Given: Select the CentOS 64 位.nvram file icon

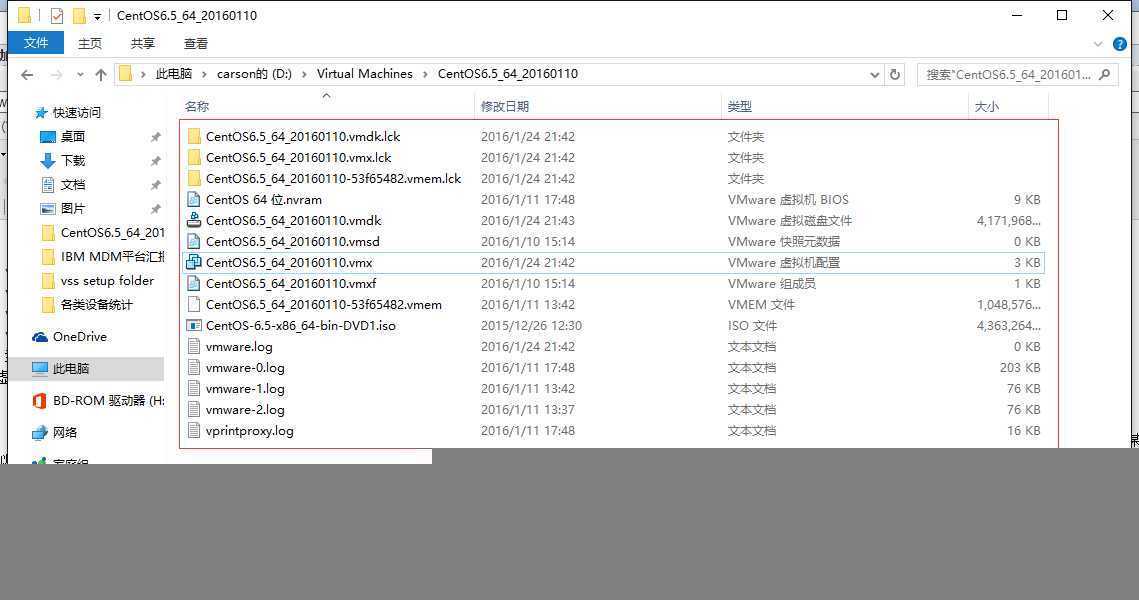Looking at the screenshot, I should tap(194, 200).
